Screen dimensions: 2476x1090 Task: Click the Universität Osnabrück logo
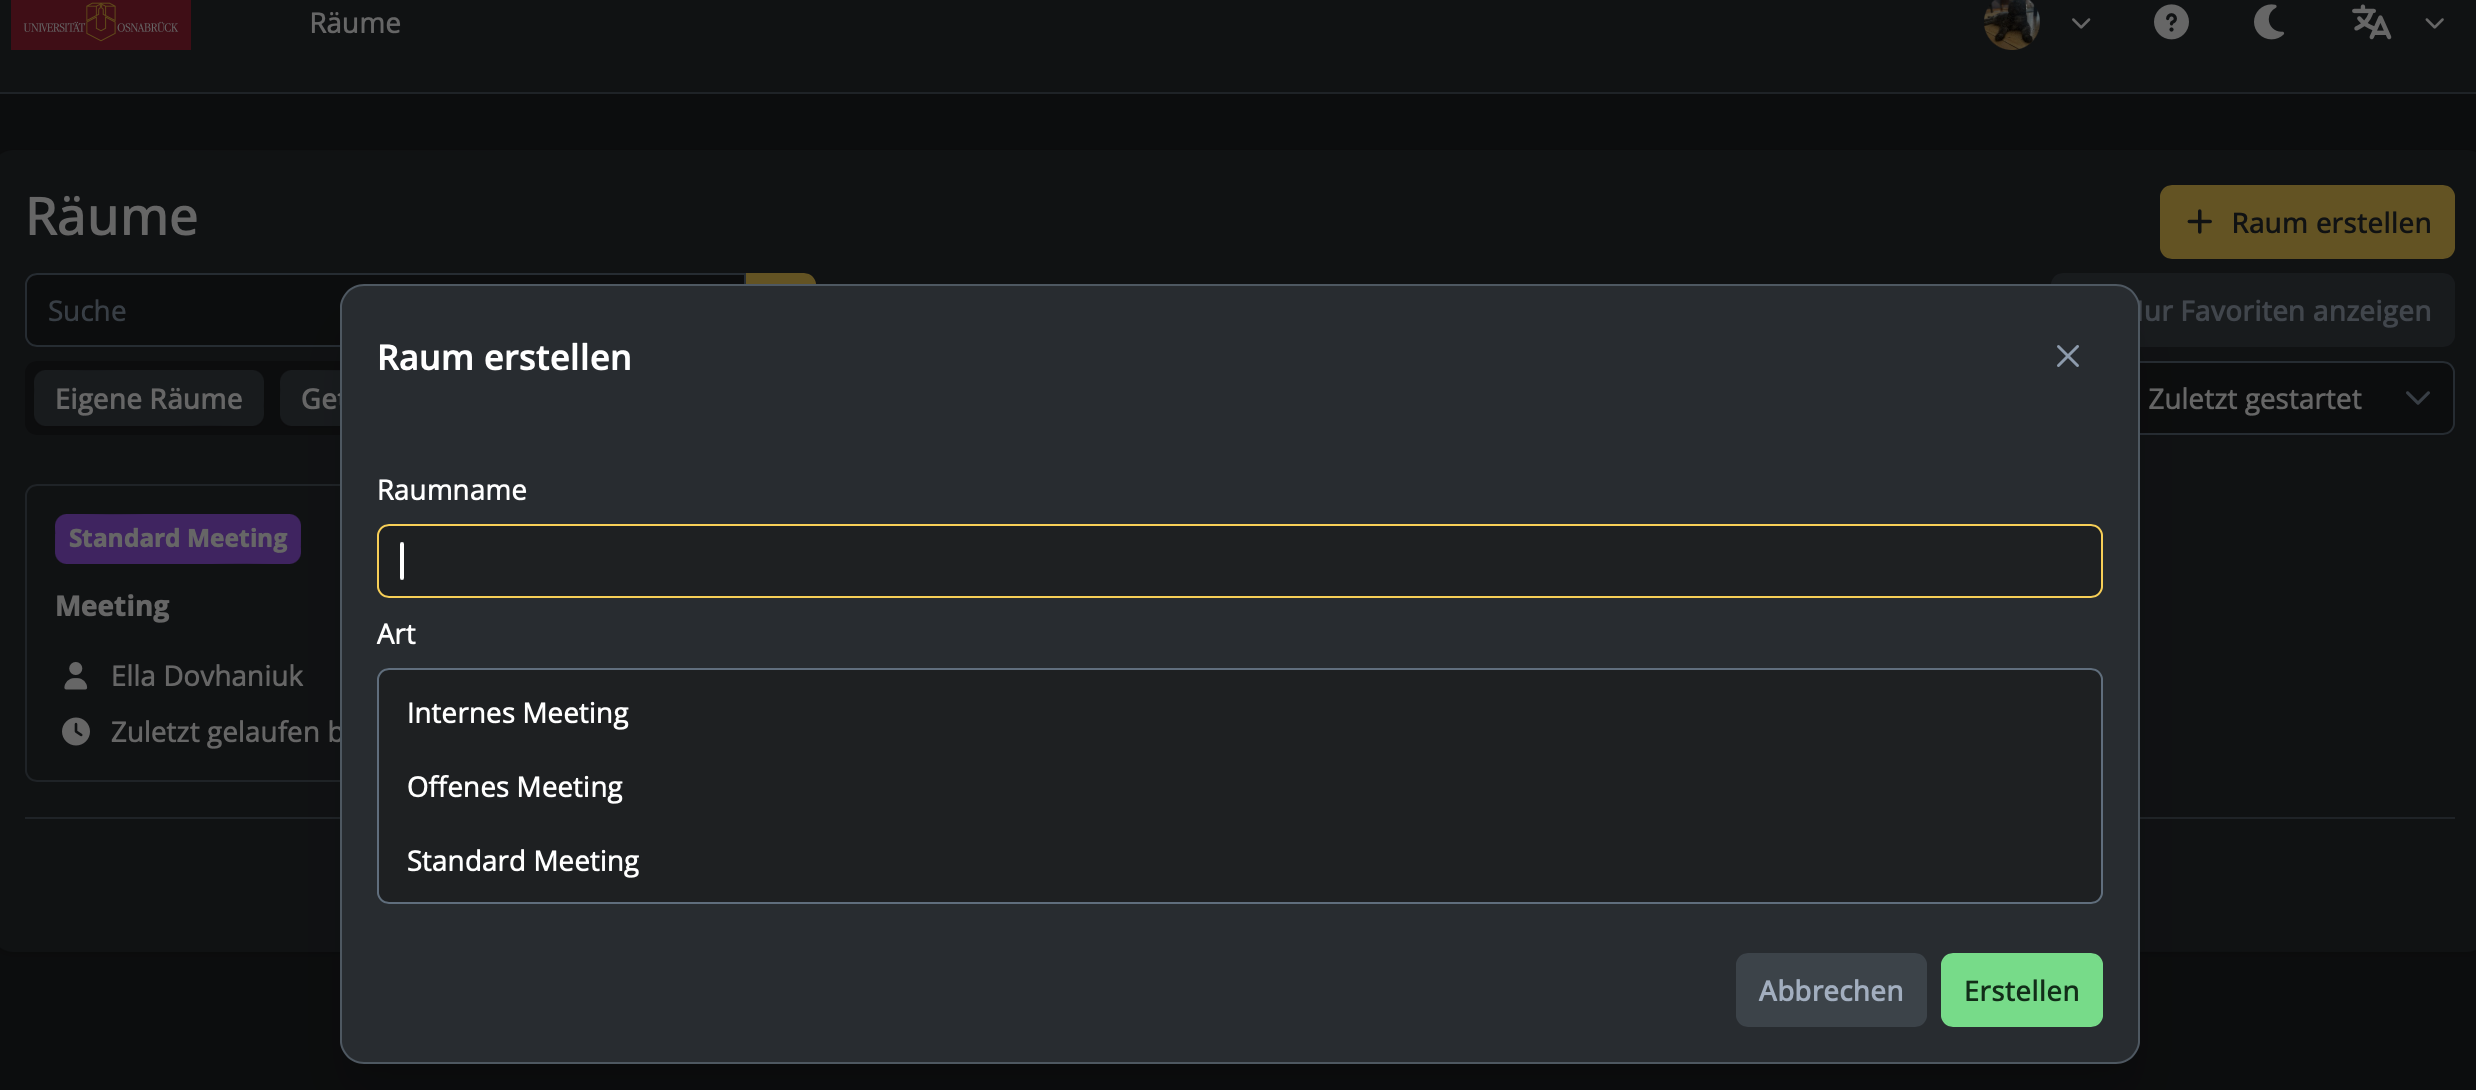[101, 24]
